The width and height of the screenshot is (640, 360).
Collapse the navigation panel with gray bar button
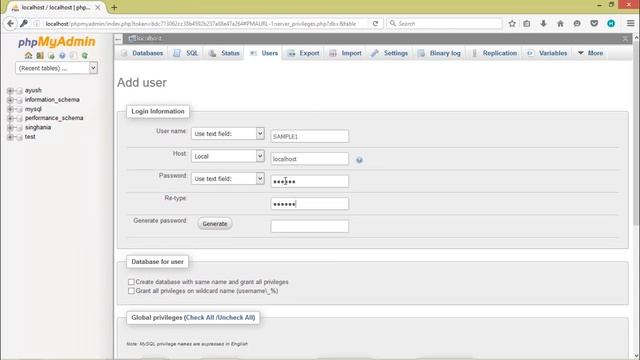click(118, 39)
